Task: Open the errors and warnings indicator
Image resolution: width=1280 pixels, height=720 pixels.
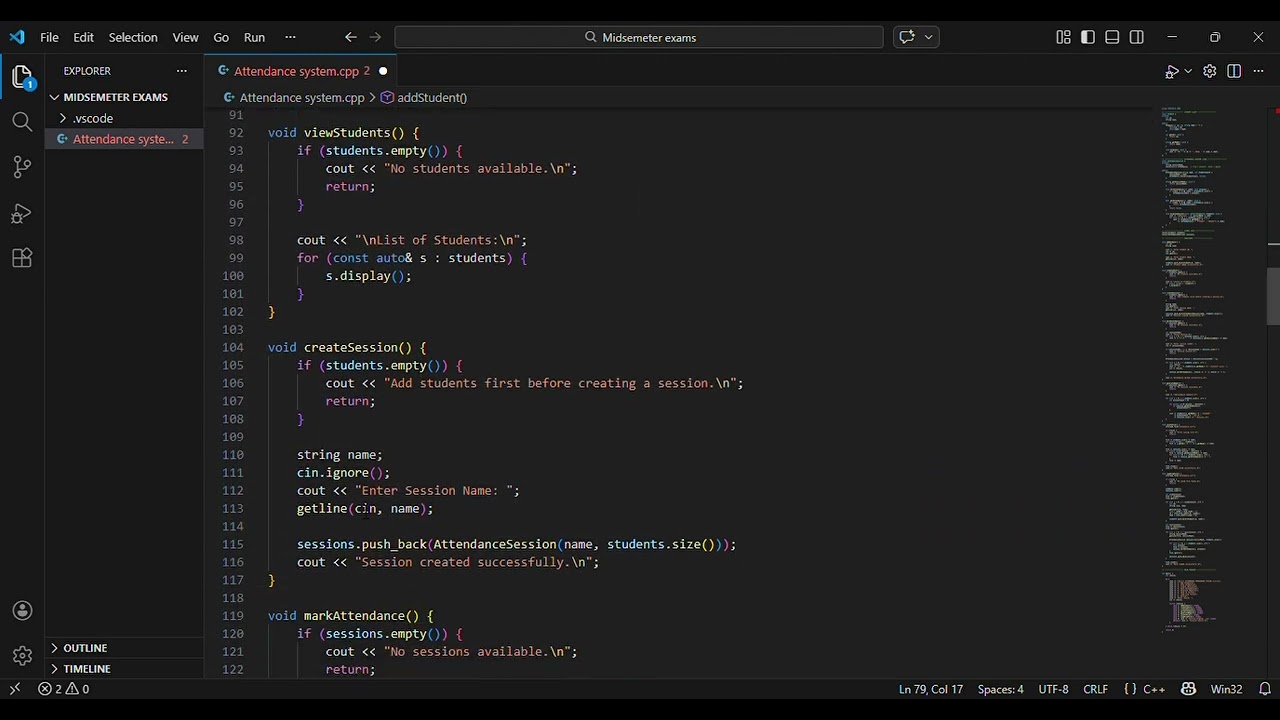Action: (64, 689)
